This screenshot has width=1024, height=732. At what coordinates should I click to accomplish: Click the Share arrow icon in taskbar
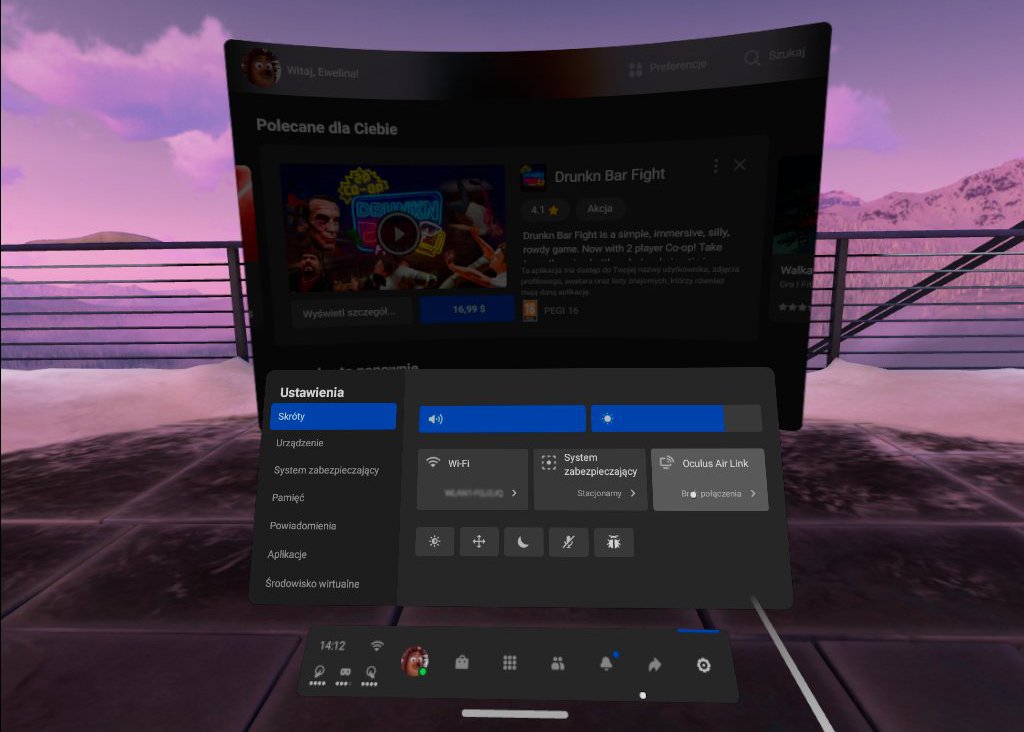click(654, 664)
